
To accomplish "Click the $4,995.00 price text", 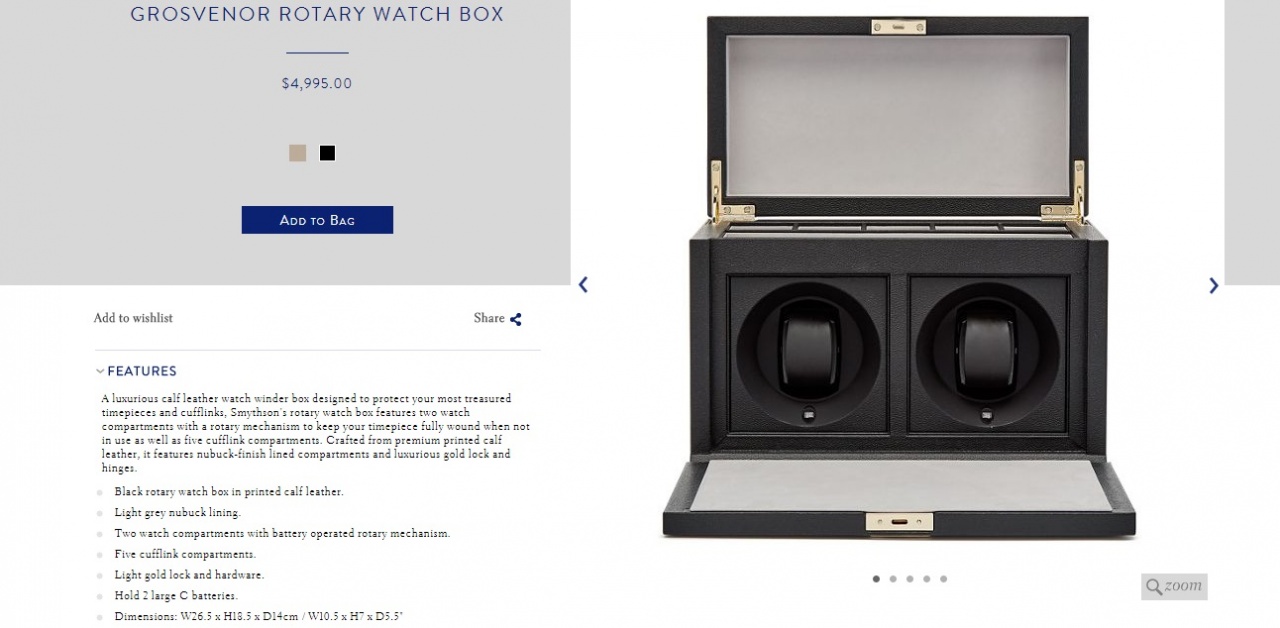I will tap(317, 84).
